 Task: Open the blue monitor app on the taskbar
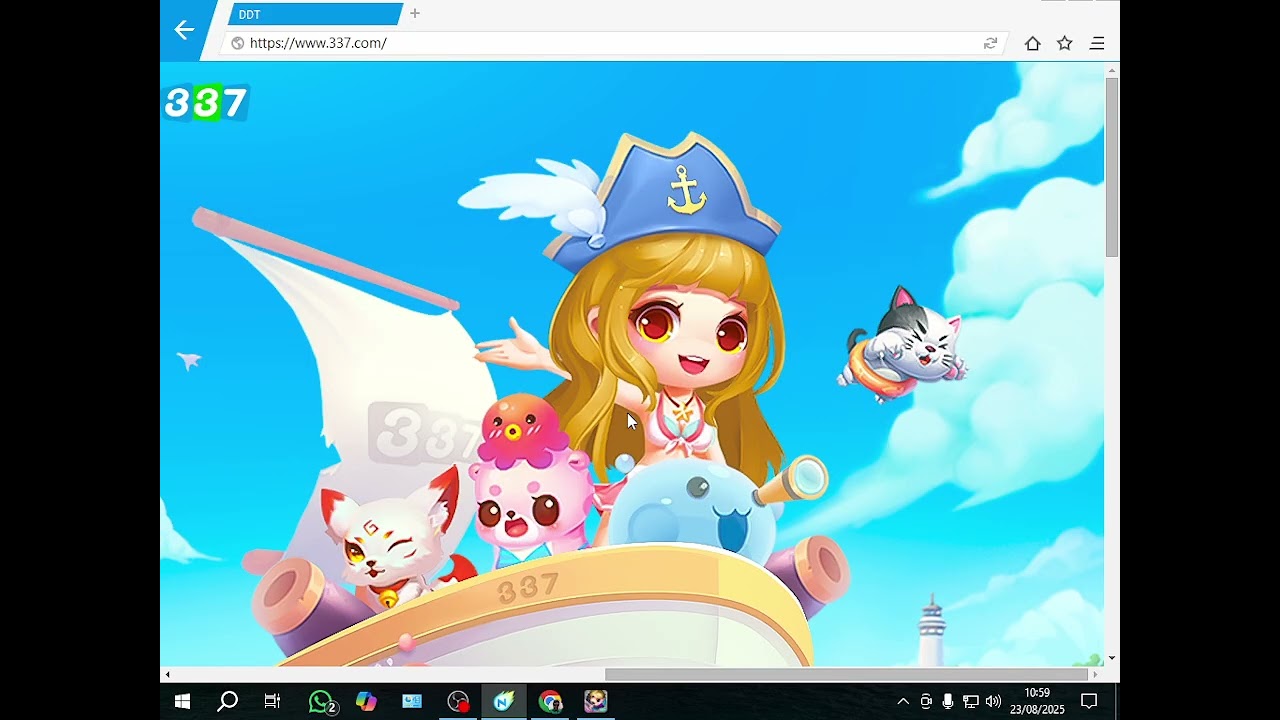[x=412, y=702]
